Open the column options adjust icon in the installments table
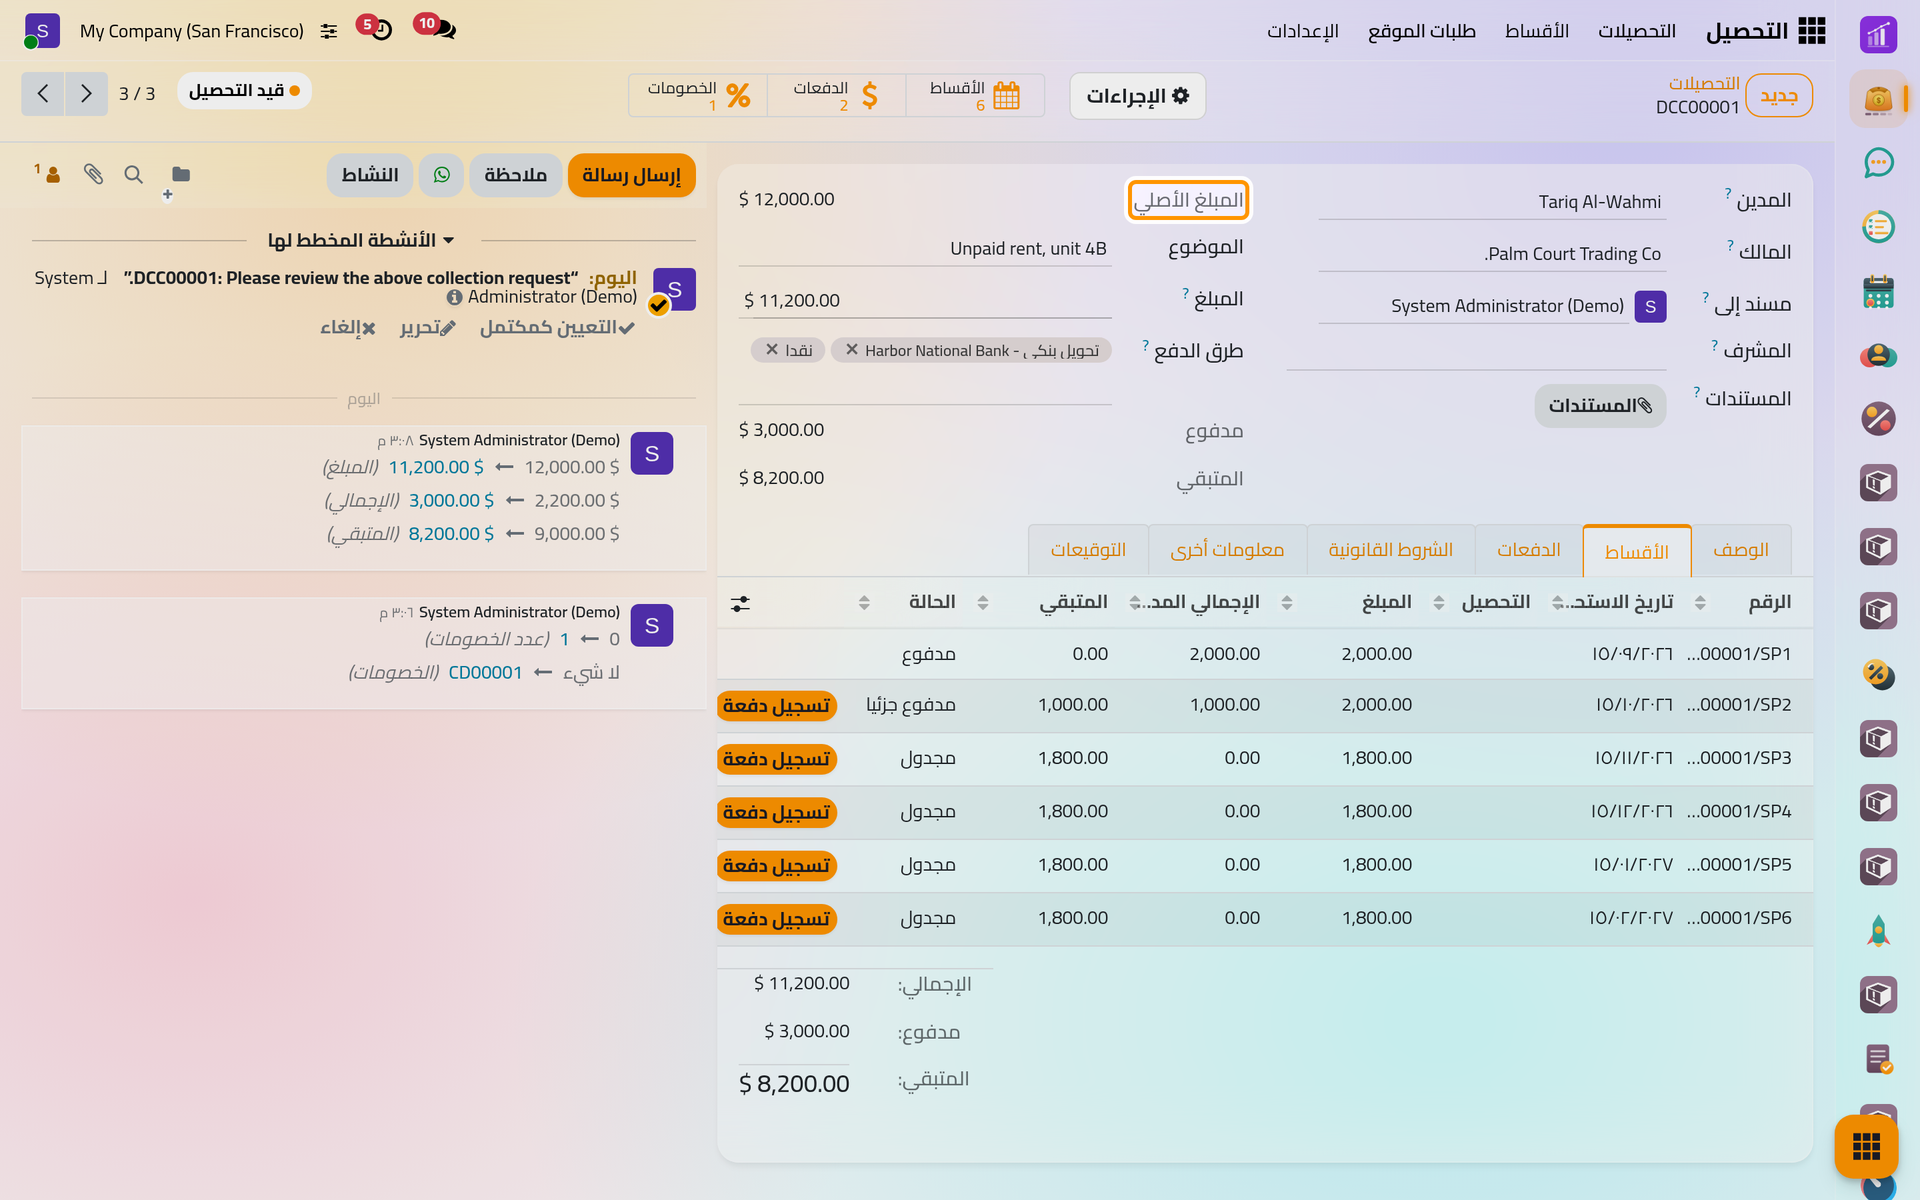The height and width of the screenshot is (1200, 1920). point(740,603)
